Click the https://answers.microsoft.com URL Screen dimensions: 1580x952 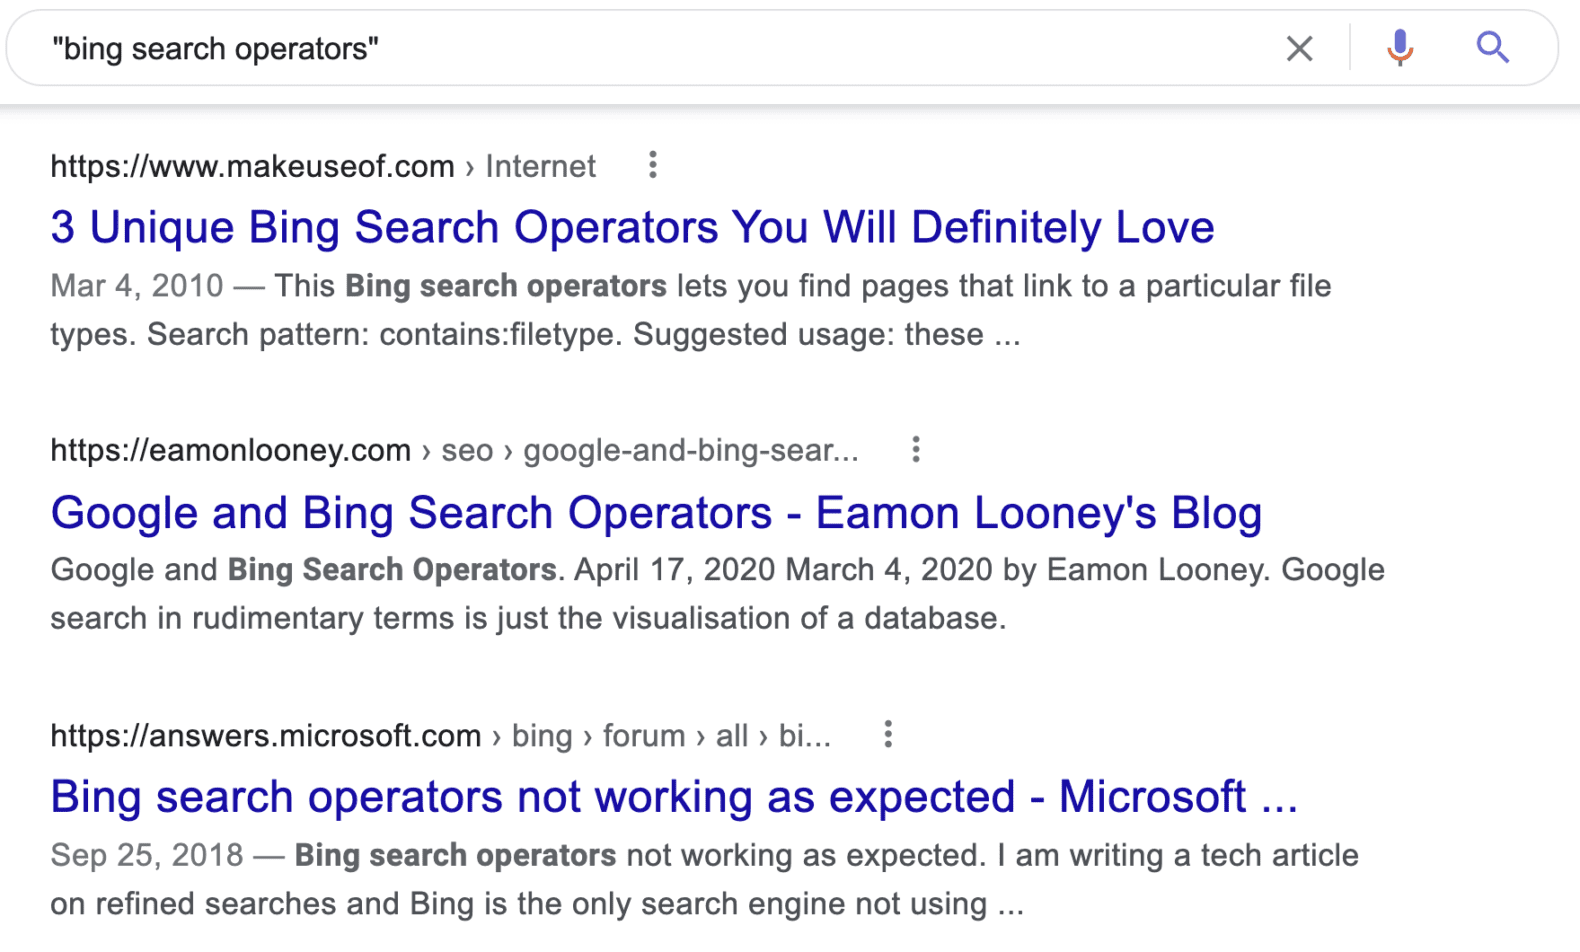pos(266,736)
